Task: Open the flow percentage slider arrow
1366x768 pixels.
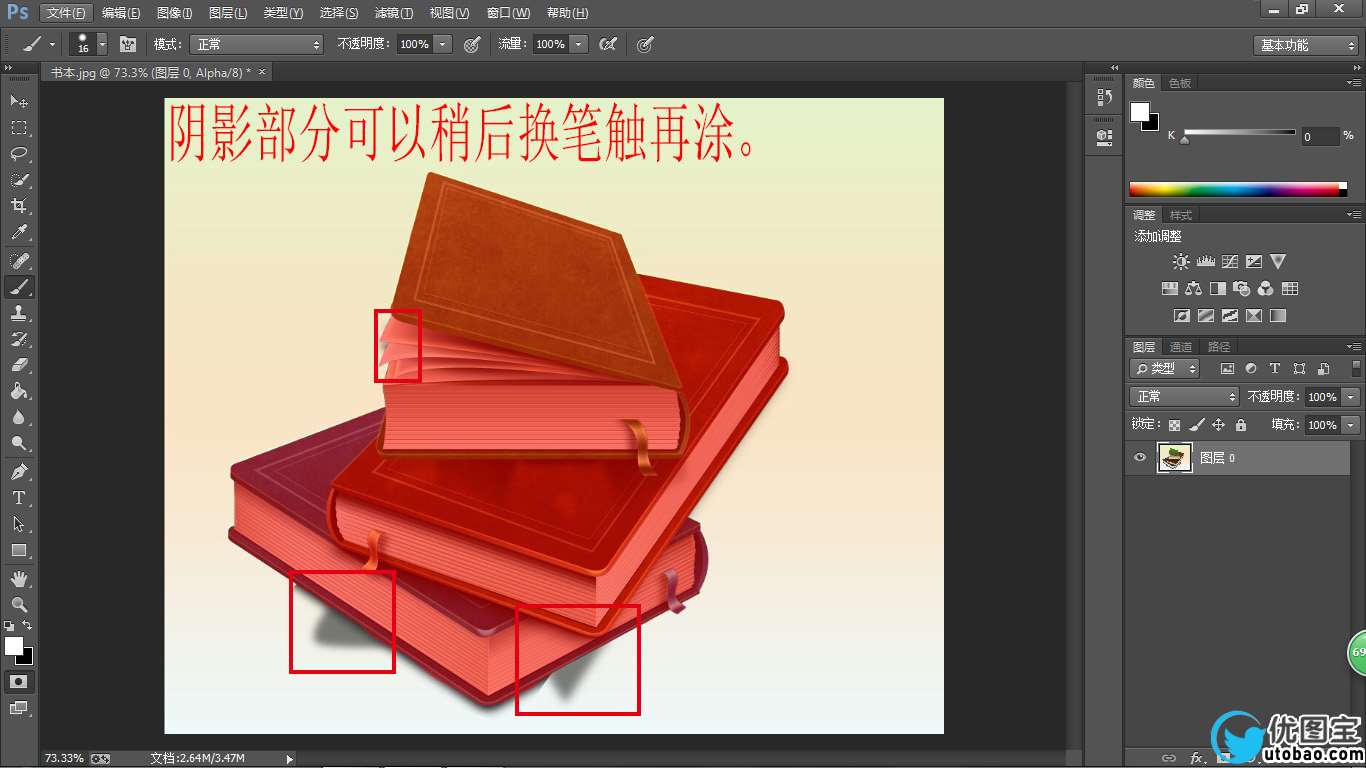Action: [579, 44]
